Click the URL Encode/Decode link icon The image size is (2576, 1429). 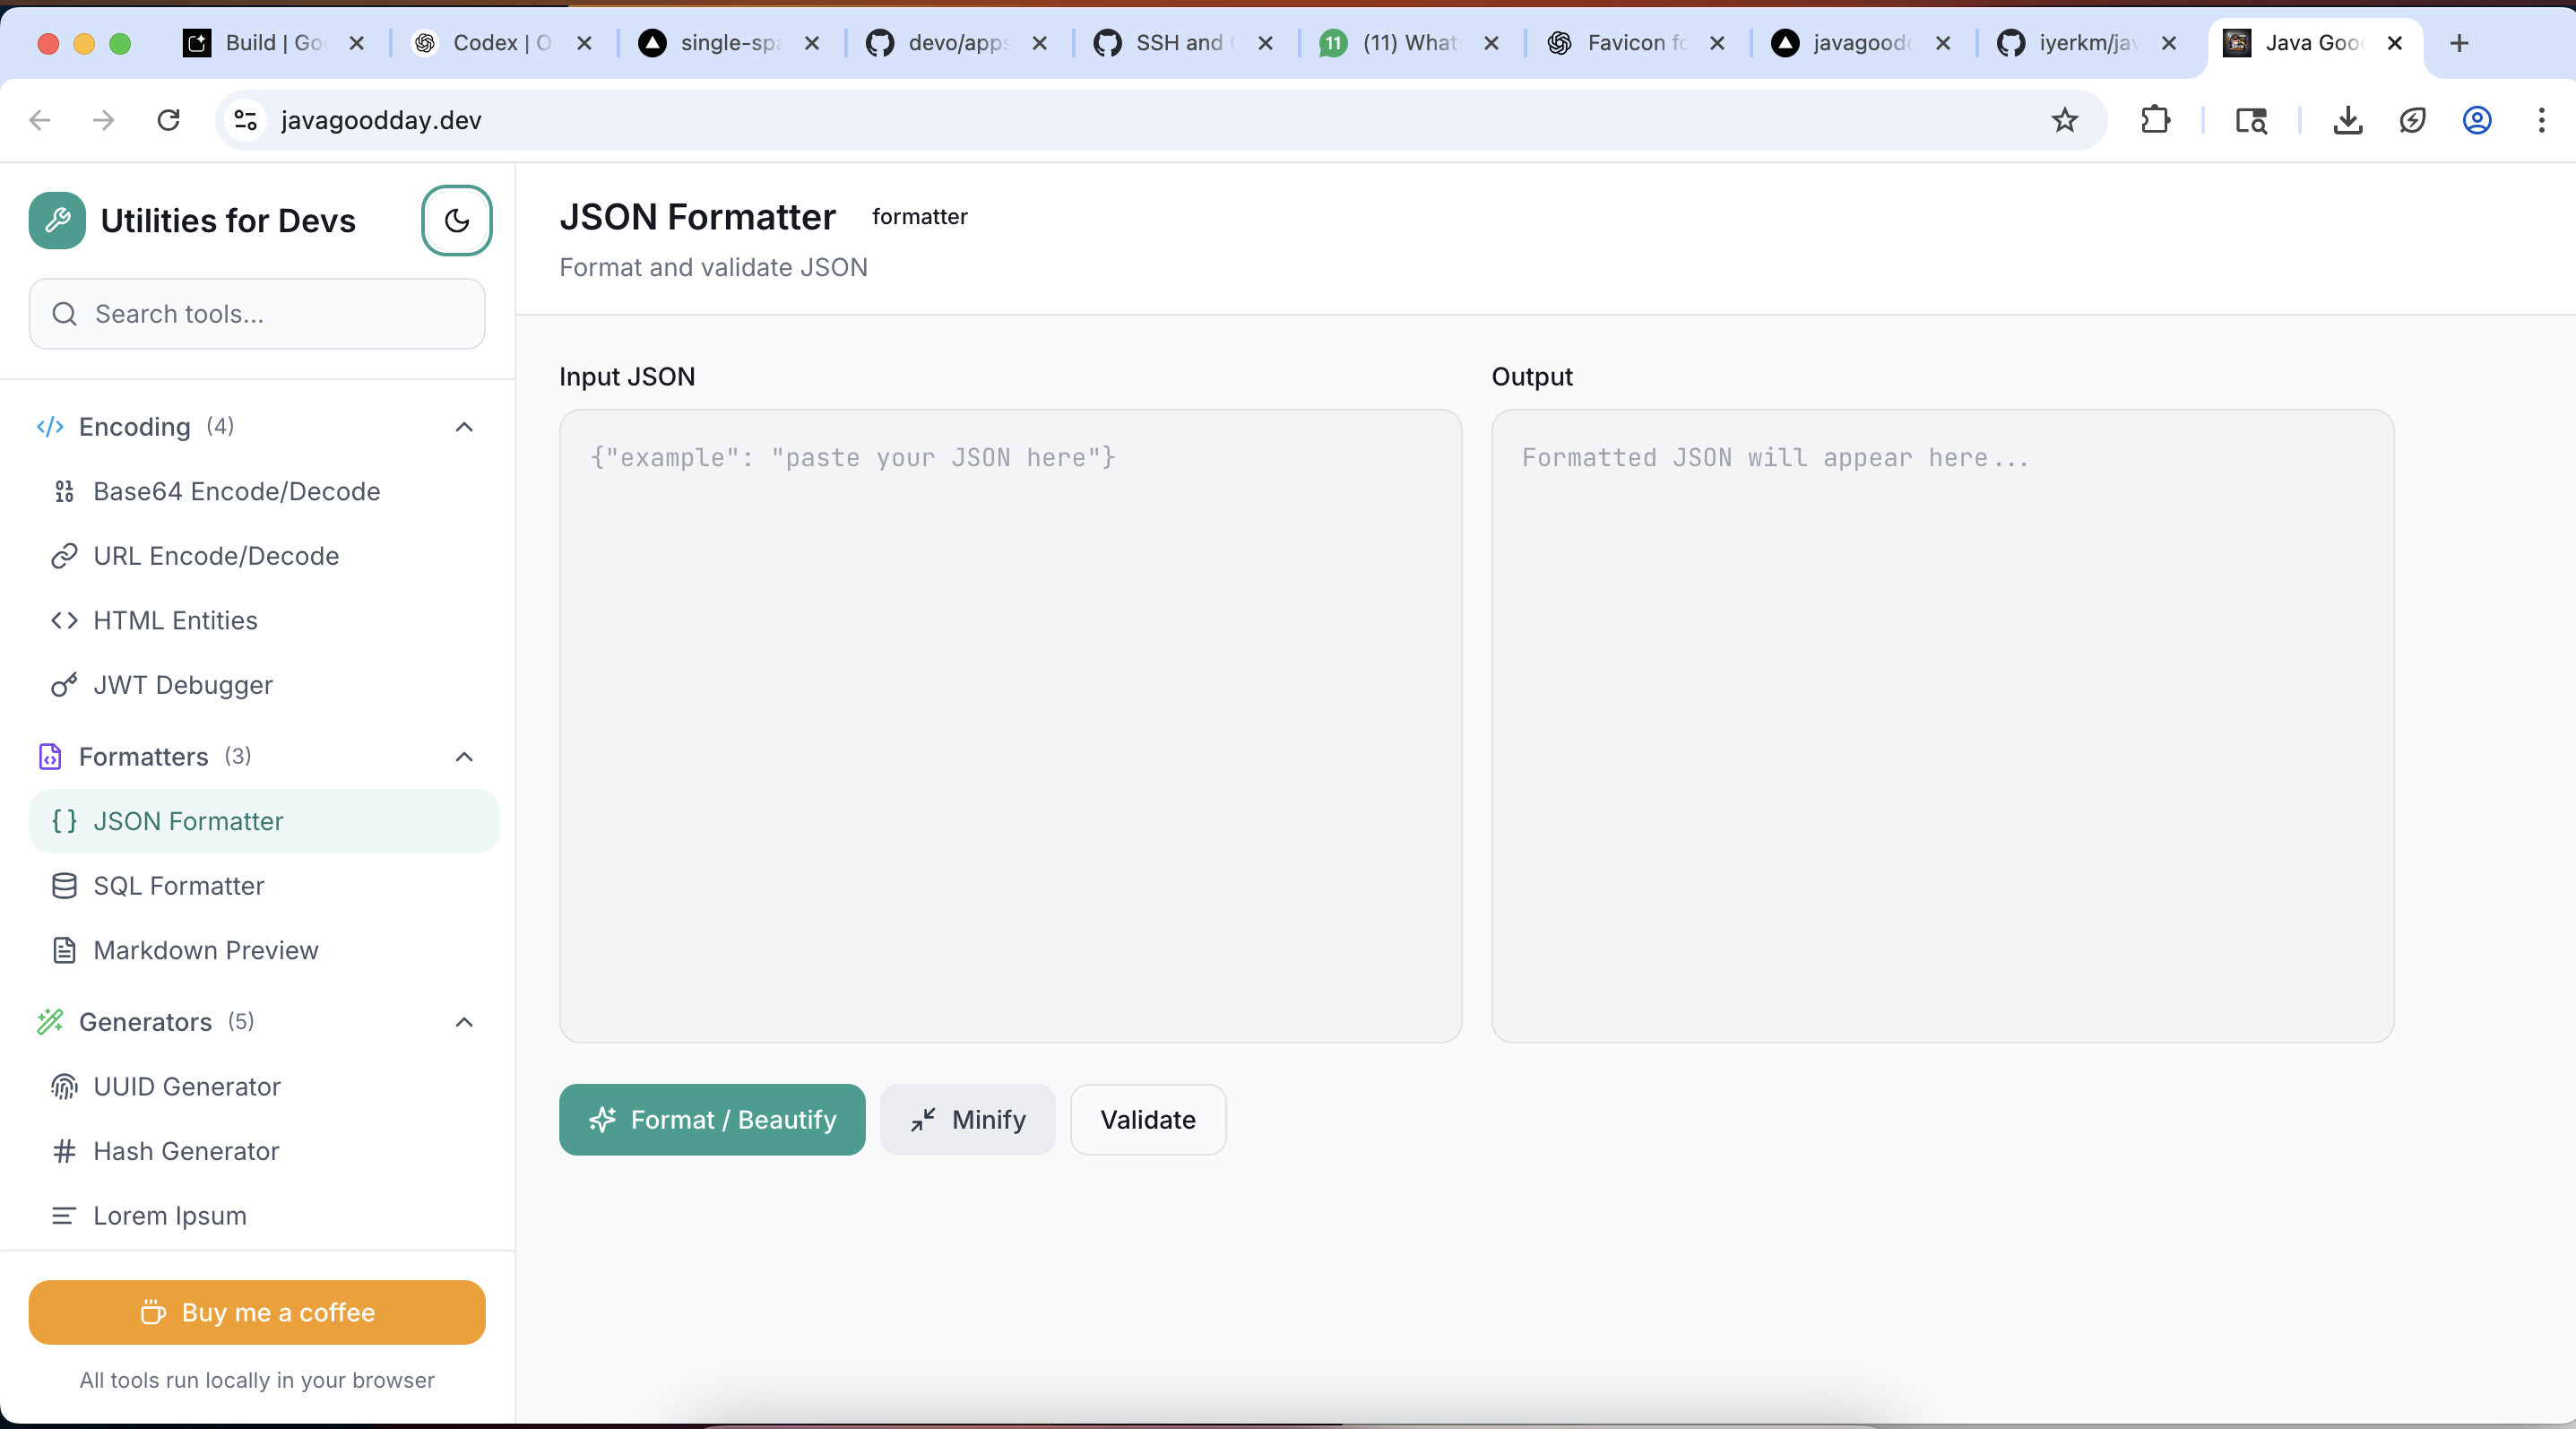(x=64, y=556)
